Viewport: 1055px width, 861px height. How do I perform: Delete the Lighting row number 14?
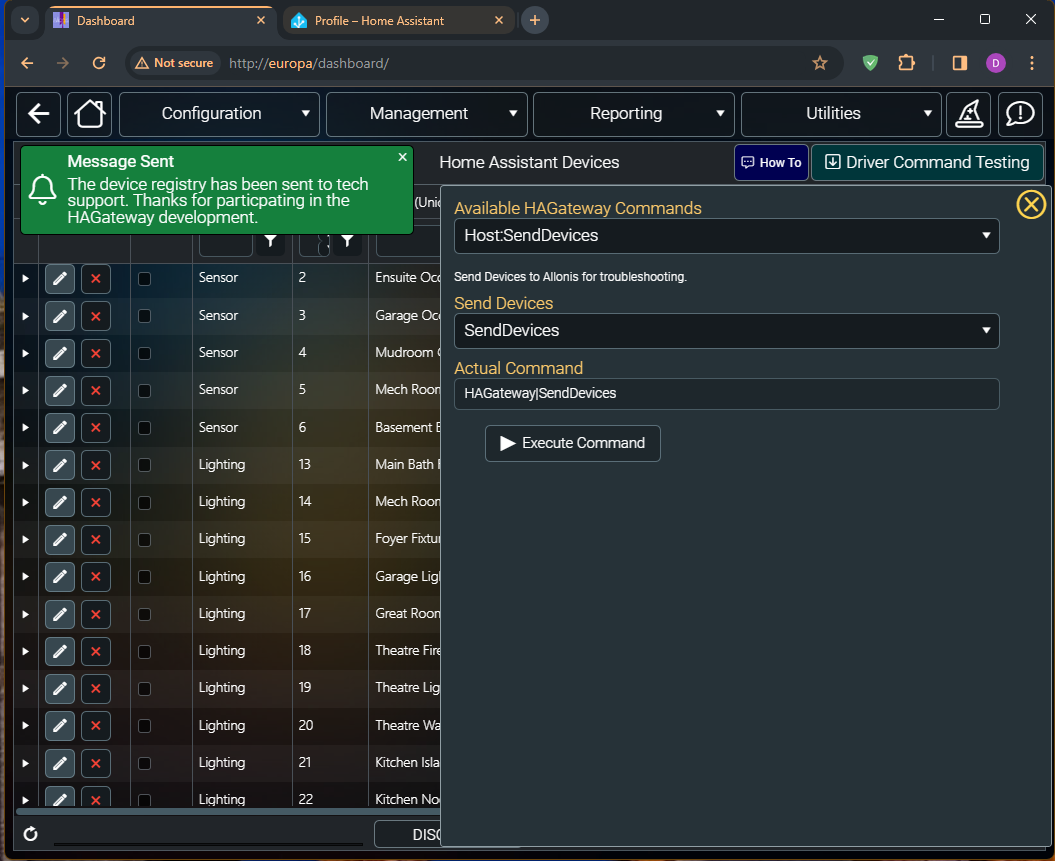click(96, 502)
